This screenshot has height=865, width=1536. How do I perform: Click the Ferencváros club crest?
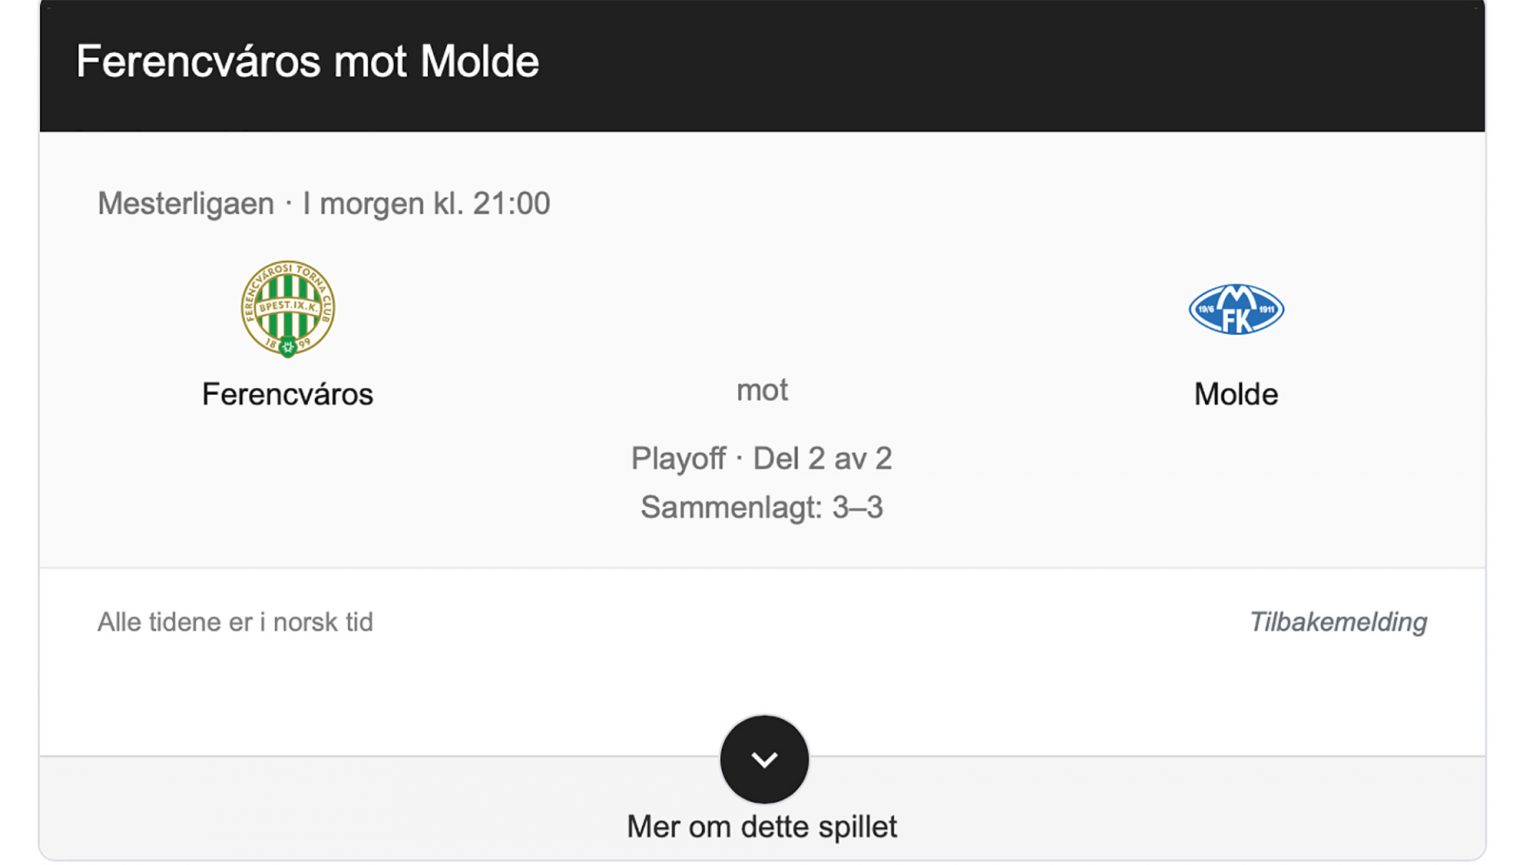pyautogui.click(x=288, y=308)
